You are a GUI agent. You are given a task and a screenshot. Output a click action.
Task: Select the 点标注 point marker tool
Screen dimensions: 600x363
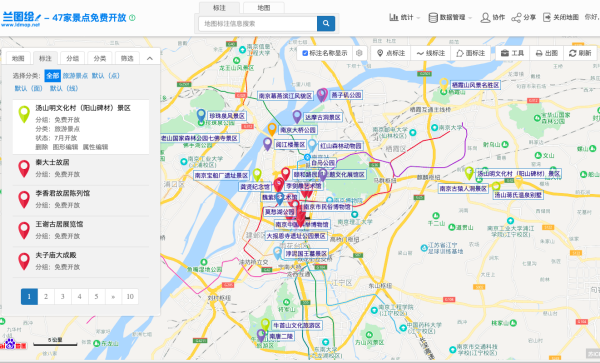391,53
